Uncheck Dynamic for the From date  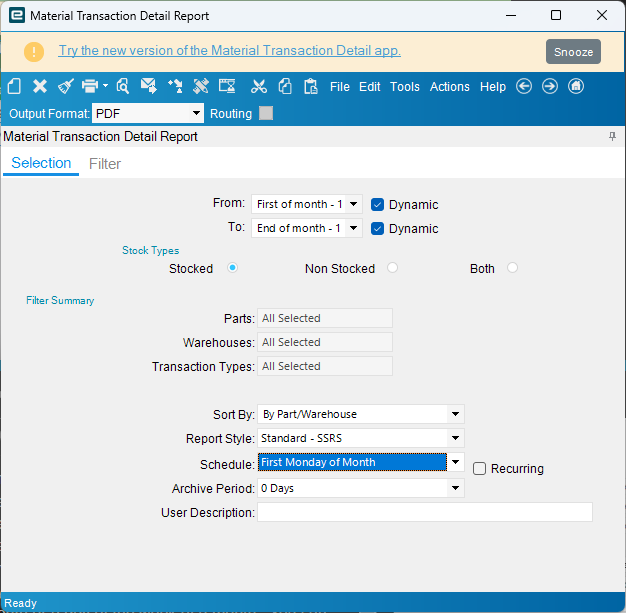point(377,204)
